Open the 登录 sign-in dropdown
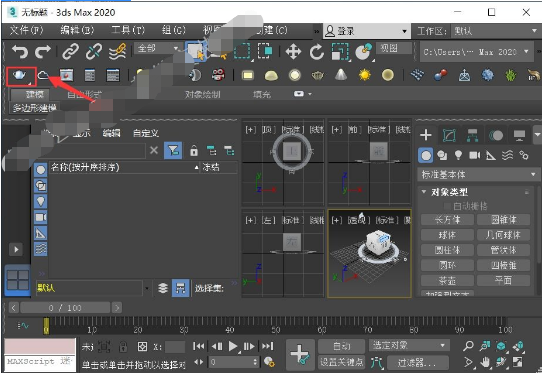Screen dimensions: 545x375 (x=366, y=31)
